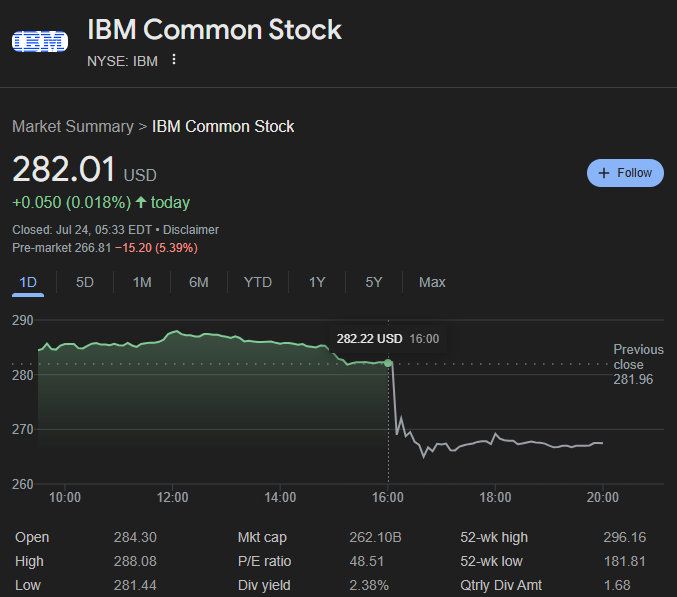Click the Follow button

[625, 173]
